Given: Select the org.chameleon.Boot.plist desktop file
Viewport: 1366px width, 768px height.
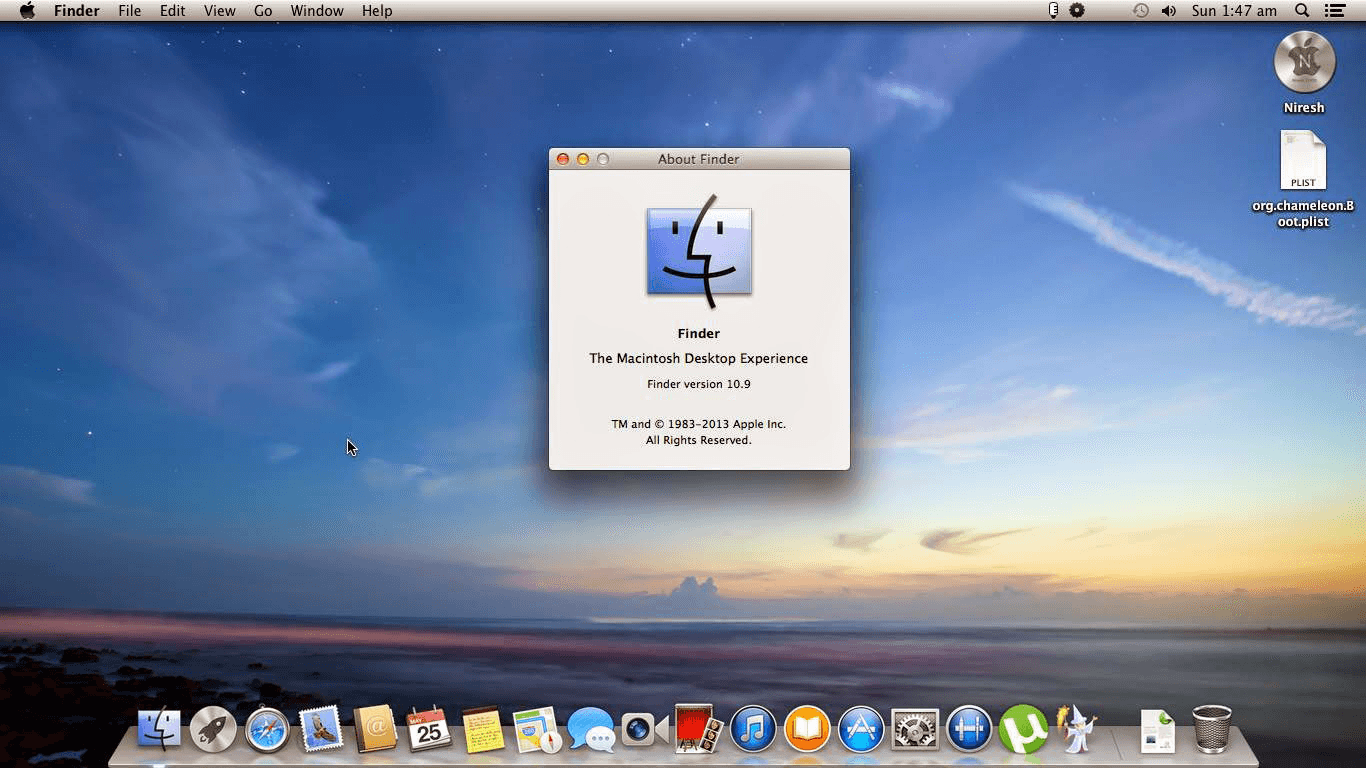Looking at the screenshot, I should (x=1303, y=162).
